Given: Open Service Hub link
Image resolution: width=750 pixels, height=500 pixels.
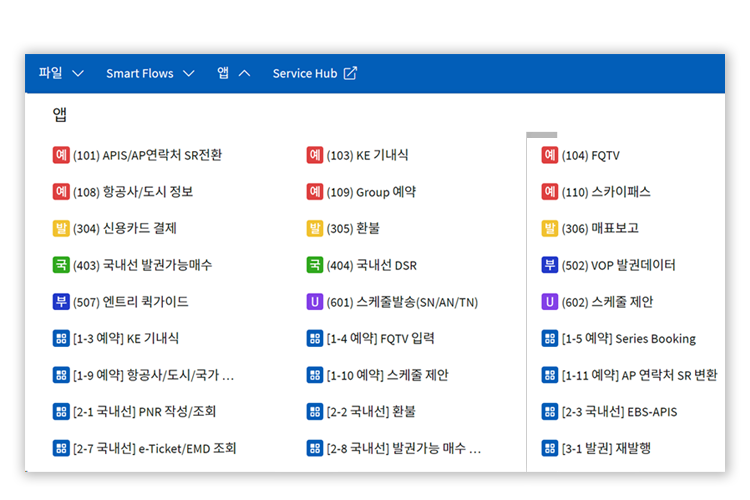Looking at the screenshot, I should coord(305,73).
